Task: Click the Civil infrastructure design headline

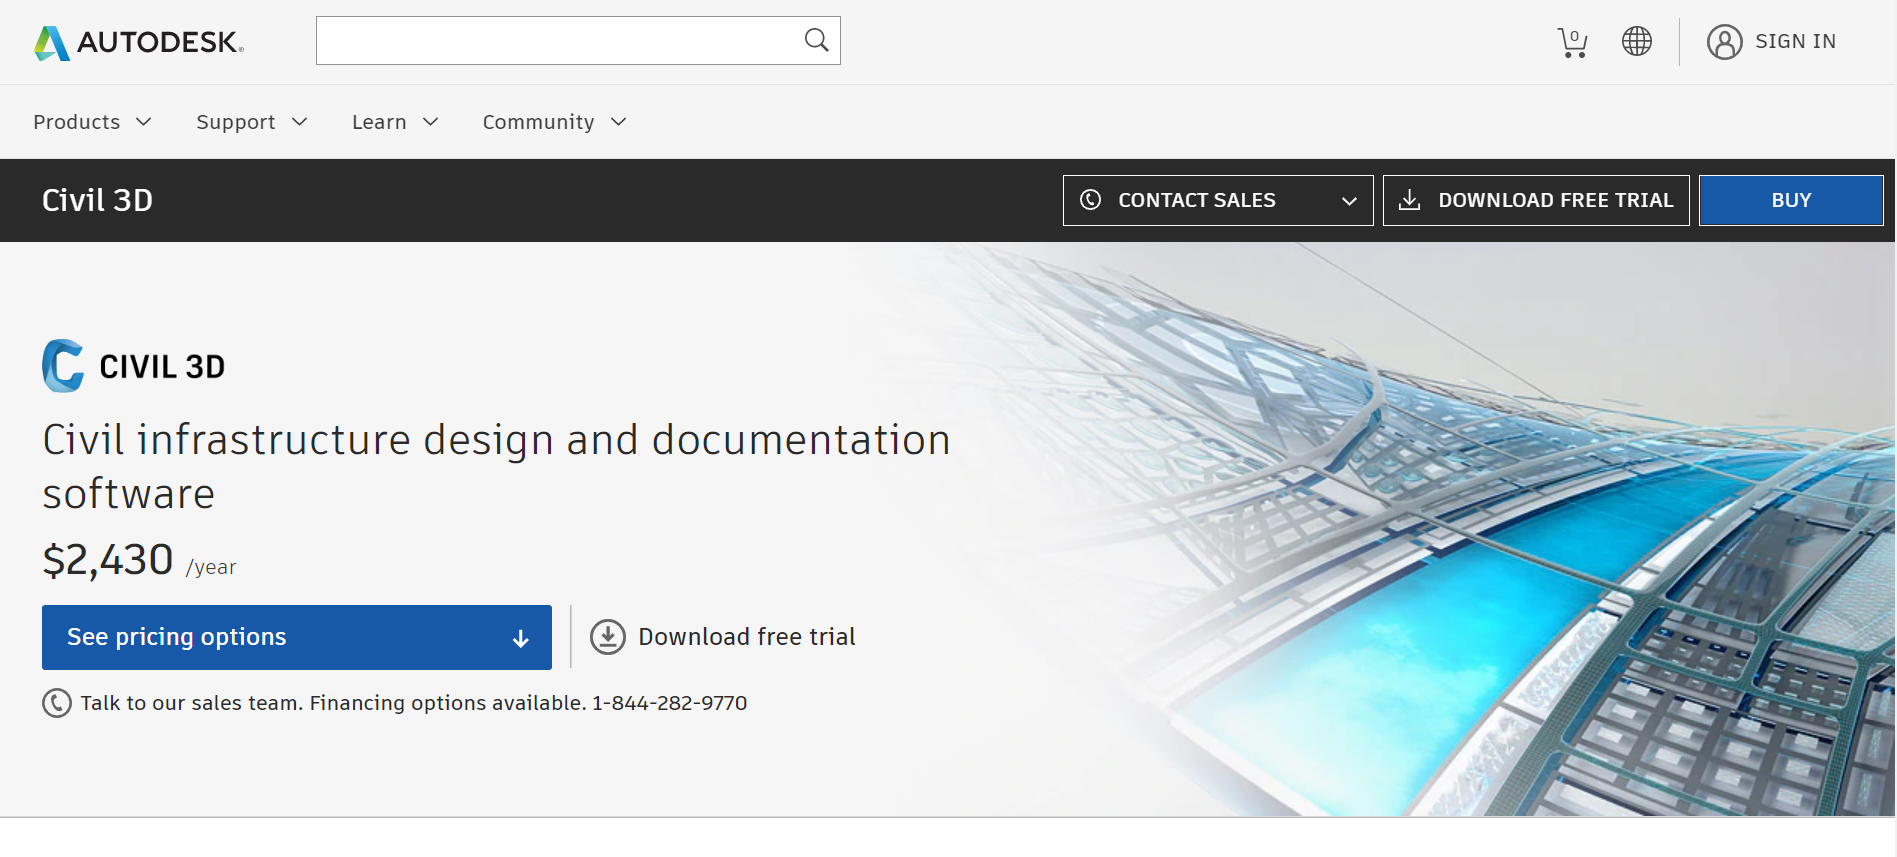Action: [496, 467]
